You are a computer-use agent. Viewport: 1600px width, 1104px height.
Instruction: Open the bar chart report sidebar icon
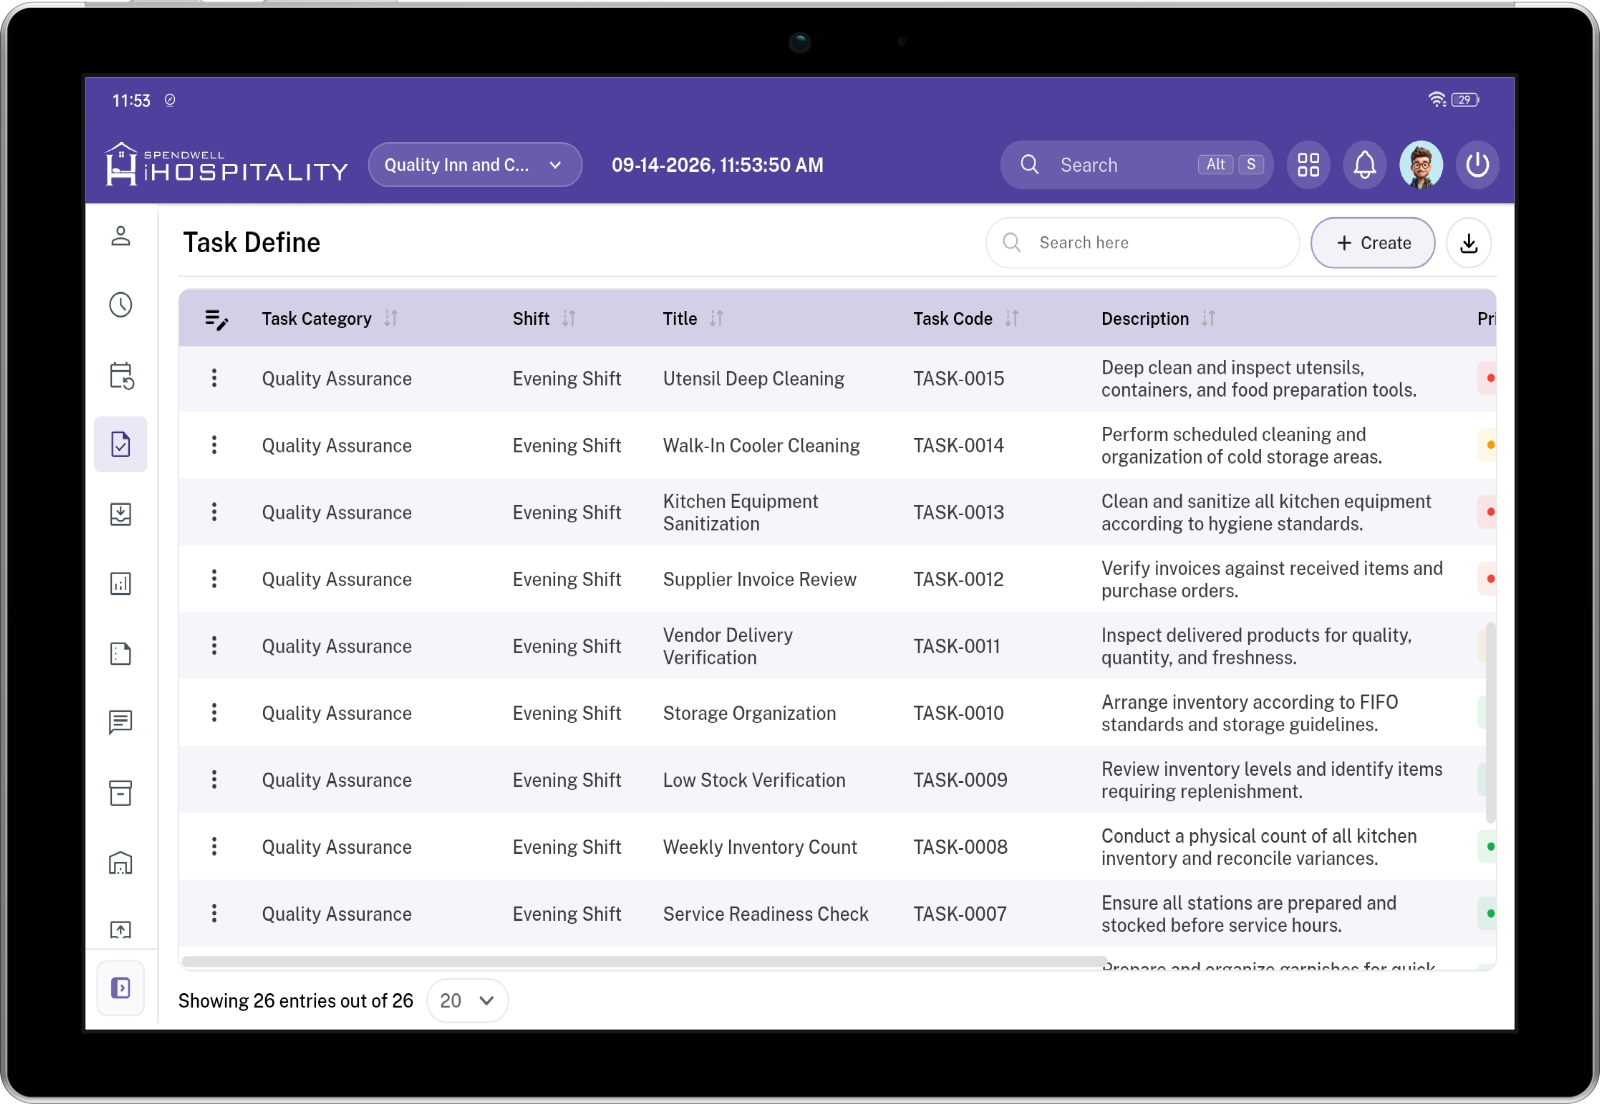point(121,583)
